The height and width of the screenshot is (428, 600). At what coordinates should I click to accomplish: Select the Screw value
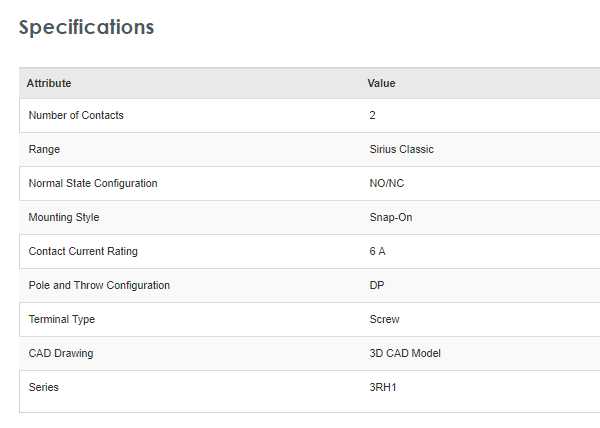click(385, 319)
